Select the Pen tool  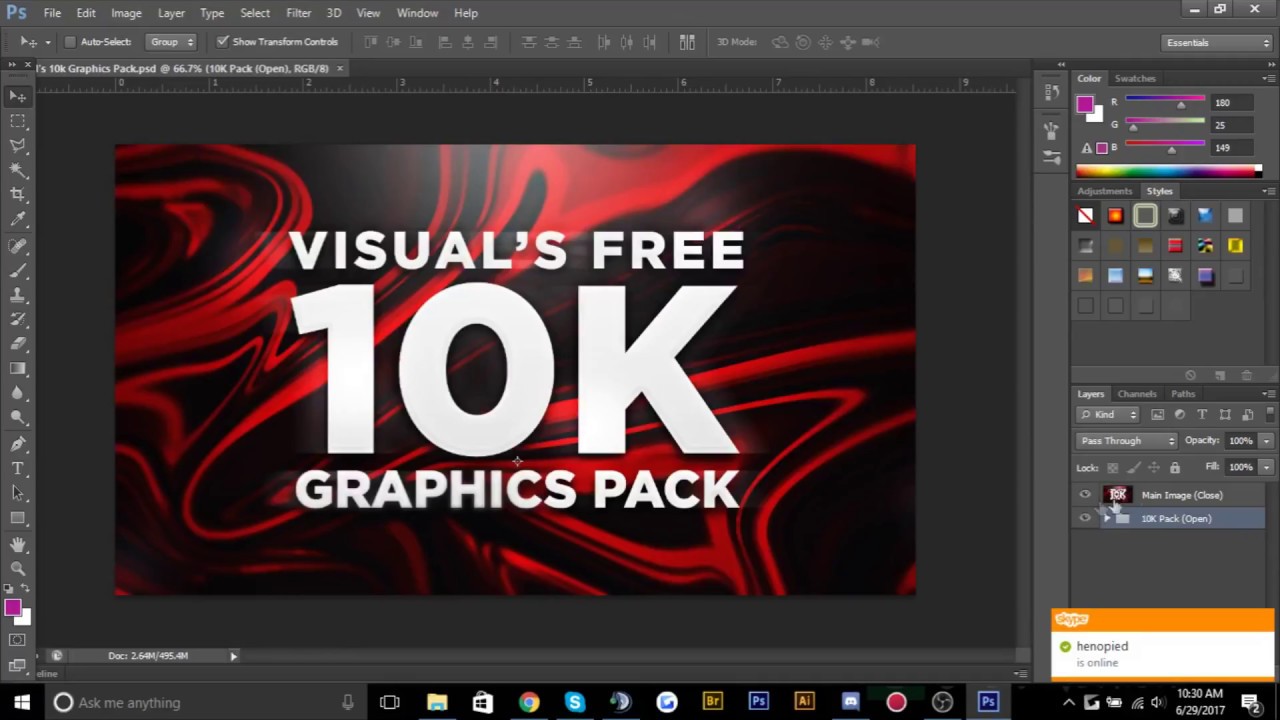tap(18, 444)
